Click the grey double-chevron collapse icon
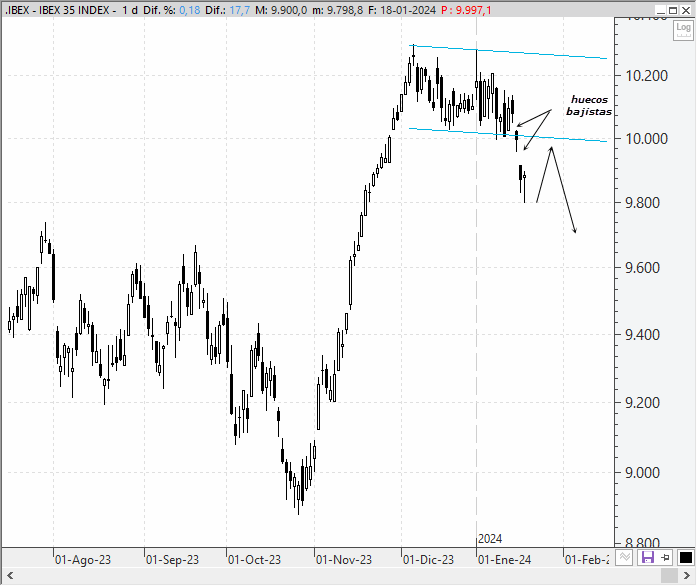Image resolution: width=697 pixels, height=586 pixels. [625, 557]
